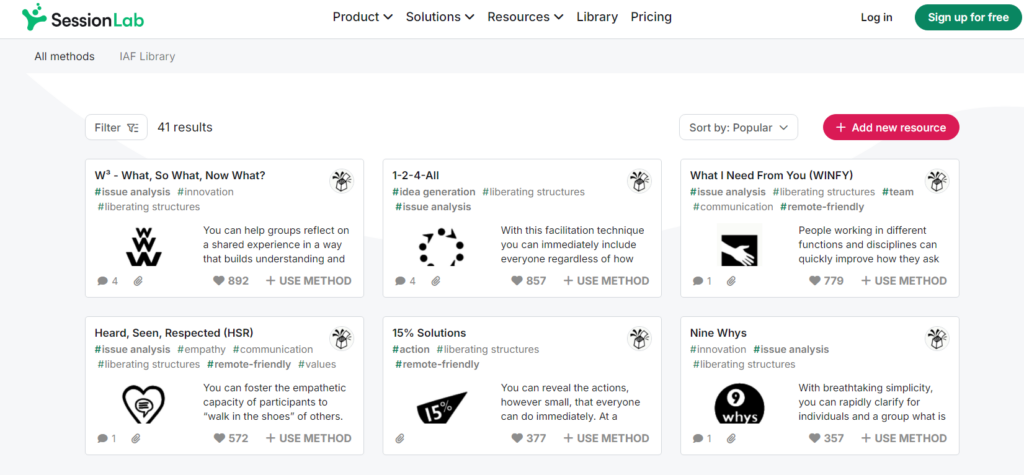Click #innovation tag on Nine Whys card
Image resolution: width=1024 pixels, height=475 pixels.
click(718, 350)
